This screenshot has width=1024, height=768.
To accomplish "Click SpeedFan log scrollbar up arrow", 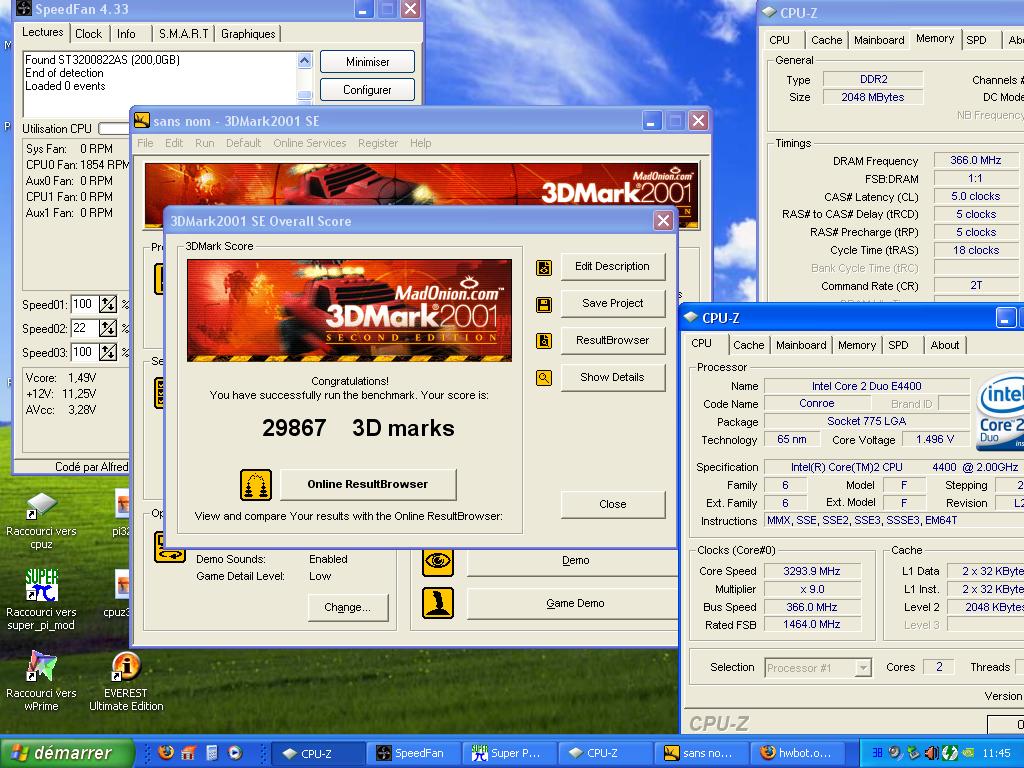I will tap(304, 61).
